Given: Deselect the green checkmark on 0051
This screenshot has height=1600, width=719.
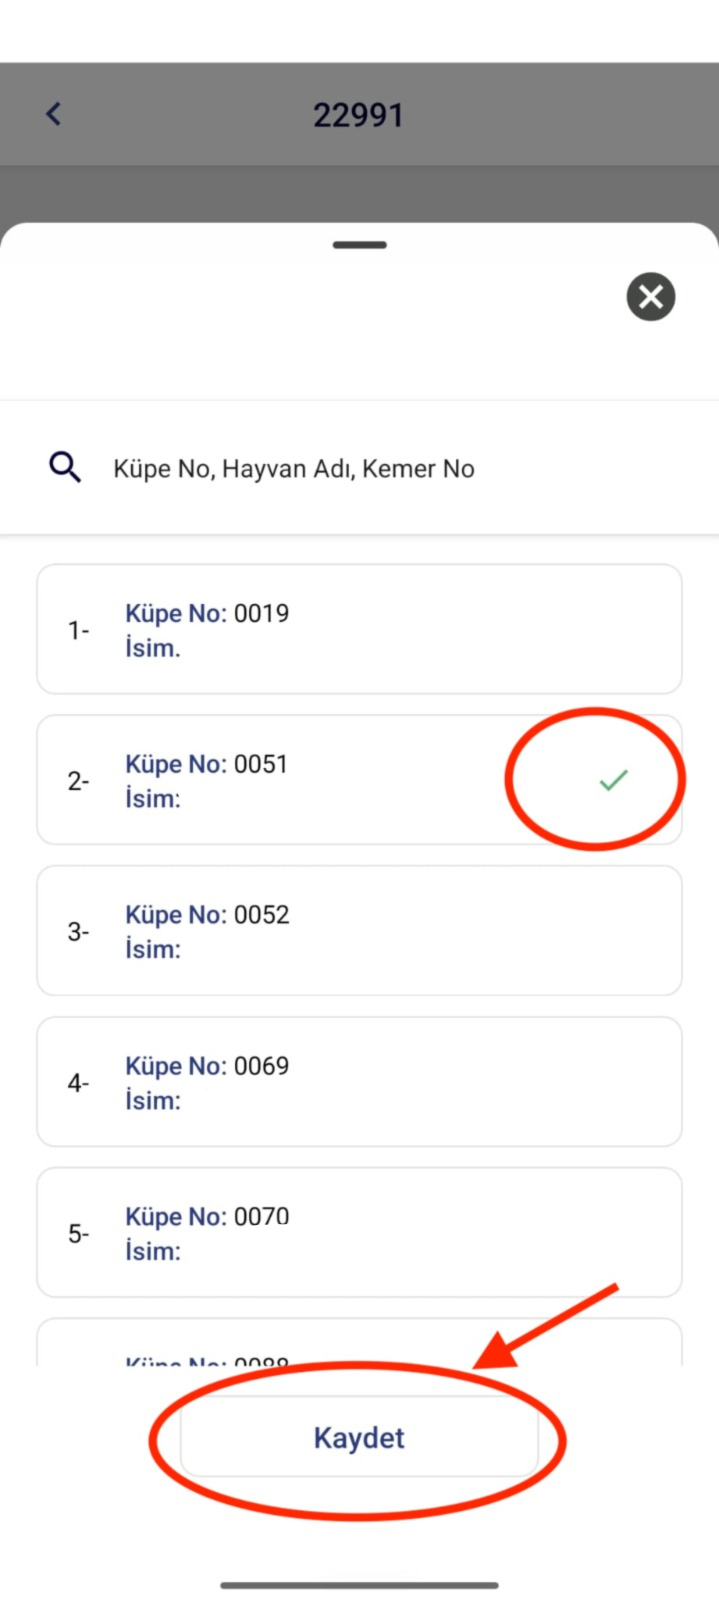Looking at the screenshot, I should pos(613,780).
